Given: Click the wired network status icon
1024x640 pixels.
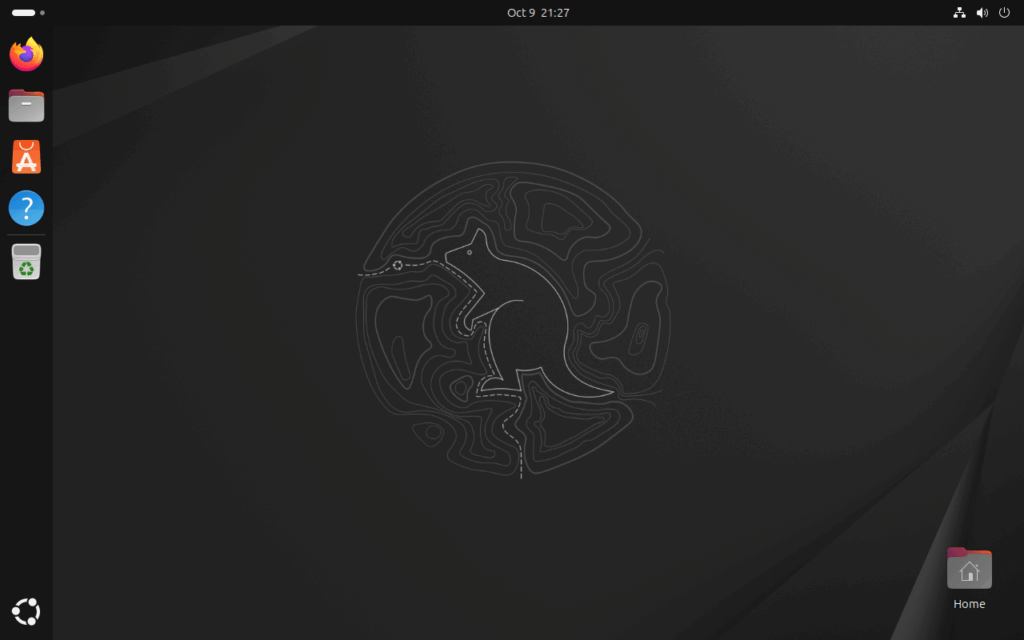Looking at the screenshot, I should point(959,13).
